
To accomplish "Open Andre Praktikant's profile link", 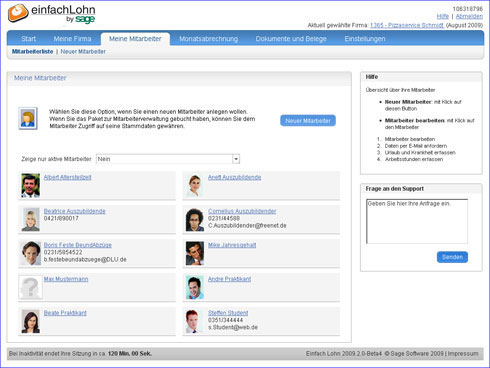I will point(229,279).
